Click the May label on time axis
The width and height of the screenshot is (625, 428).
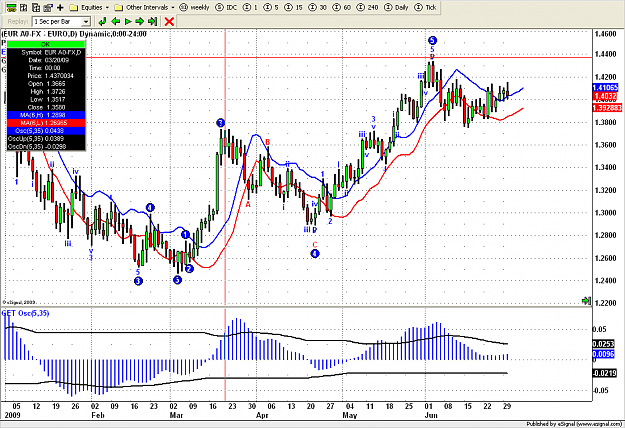(350, 415)
